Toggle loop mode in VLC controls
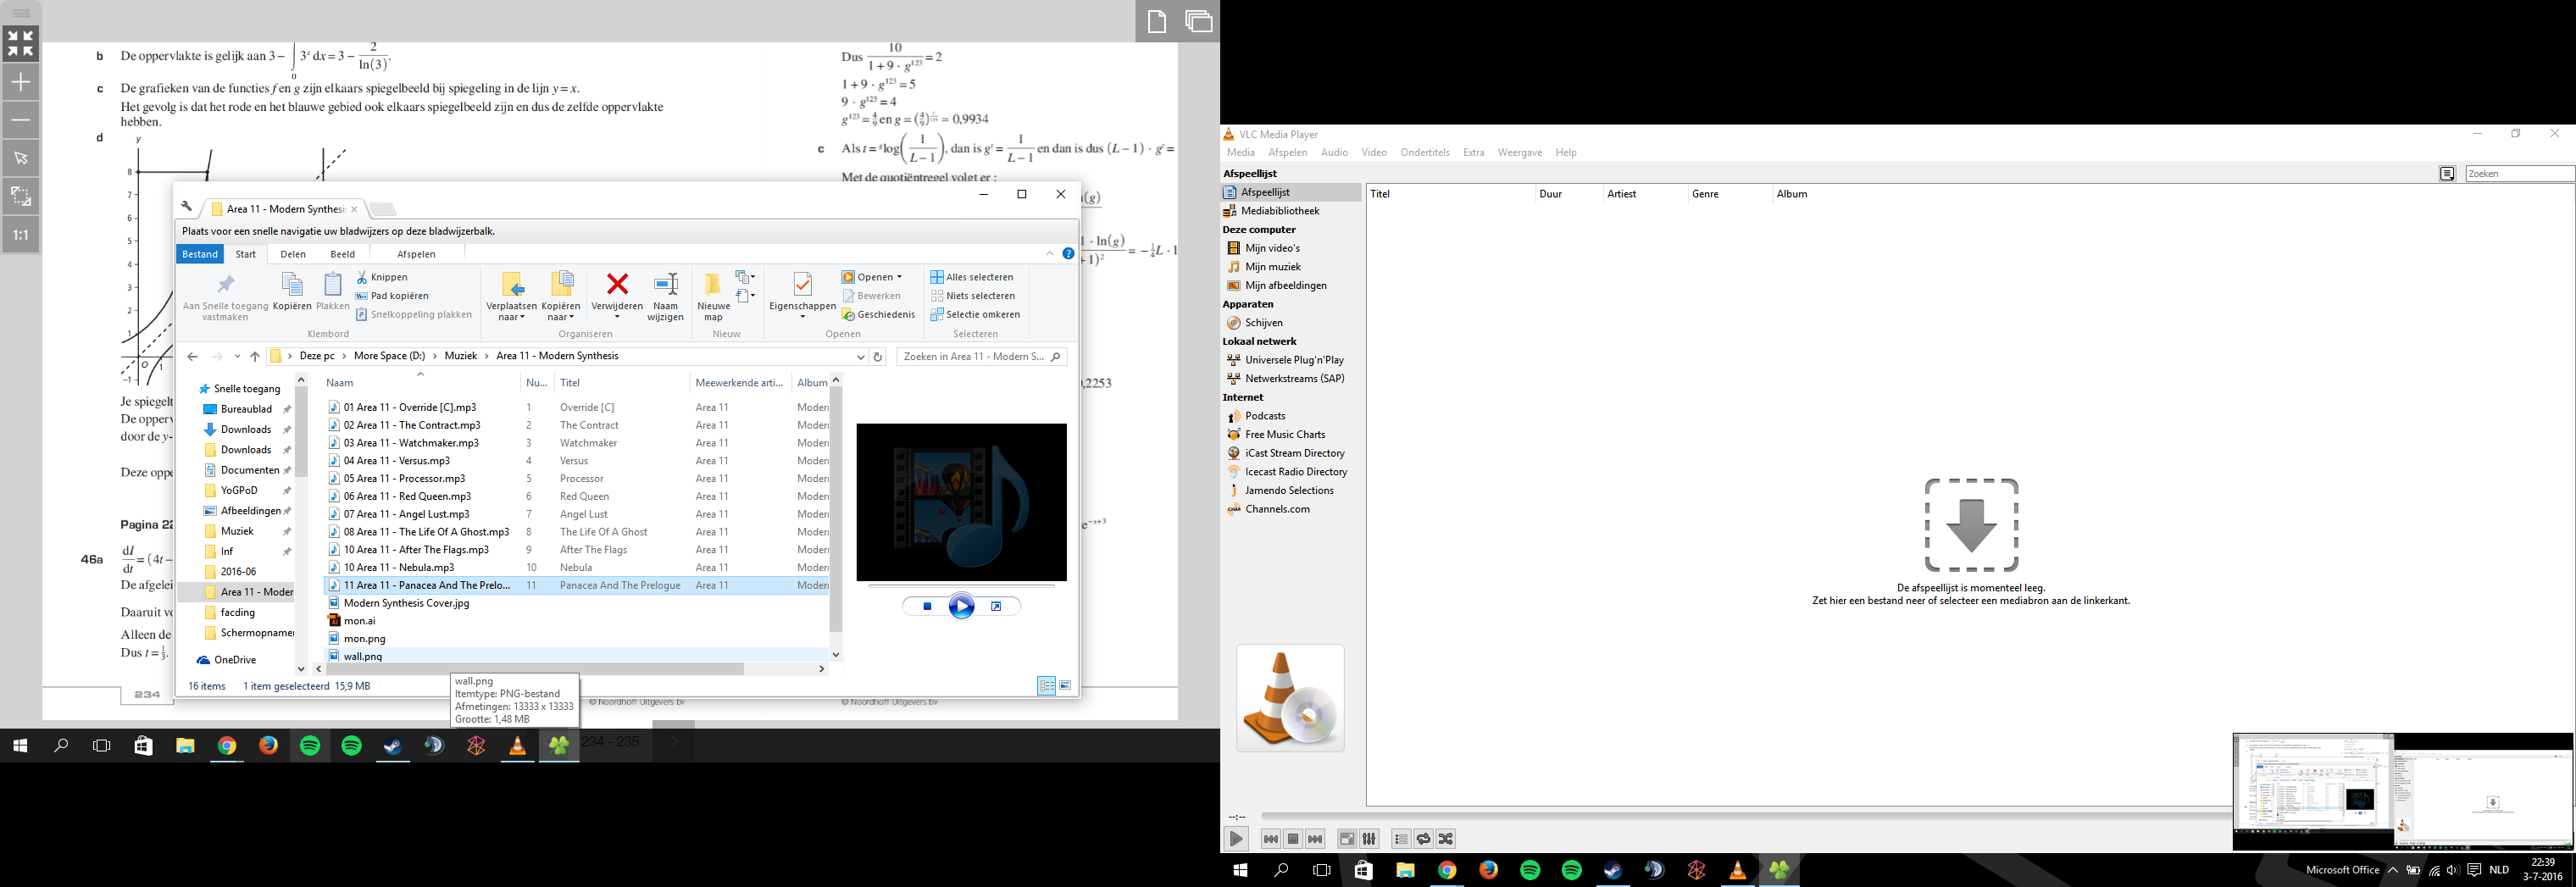Viewport: 2576px width, 887px height. [x=1423, y=839]
